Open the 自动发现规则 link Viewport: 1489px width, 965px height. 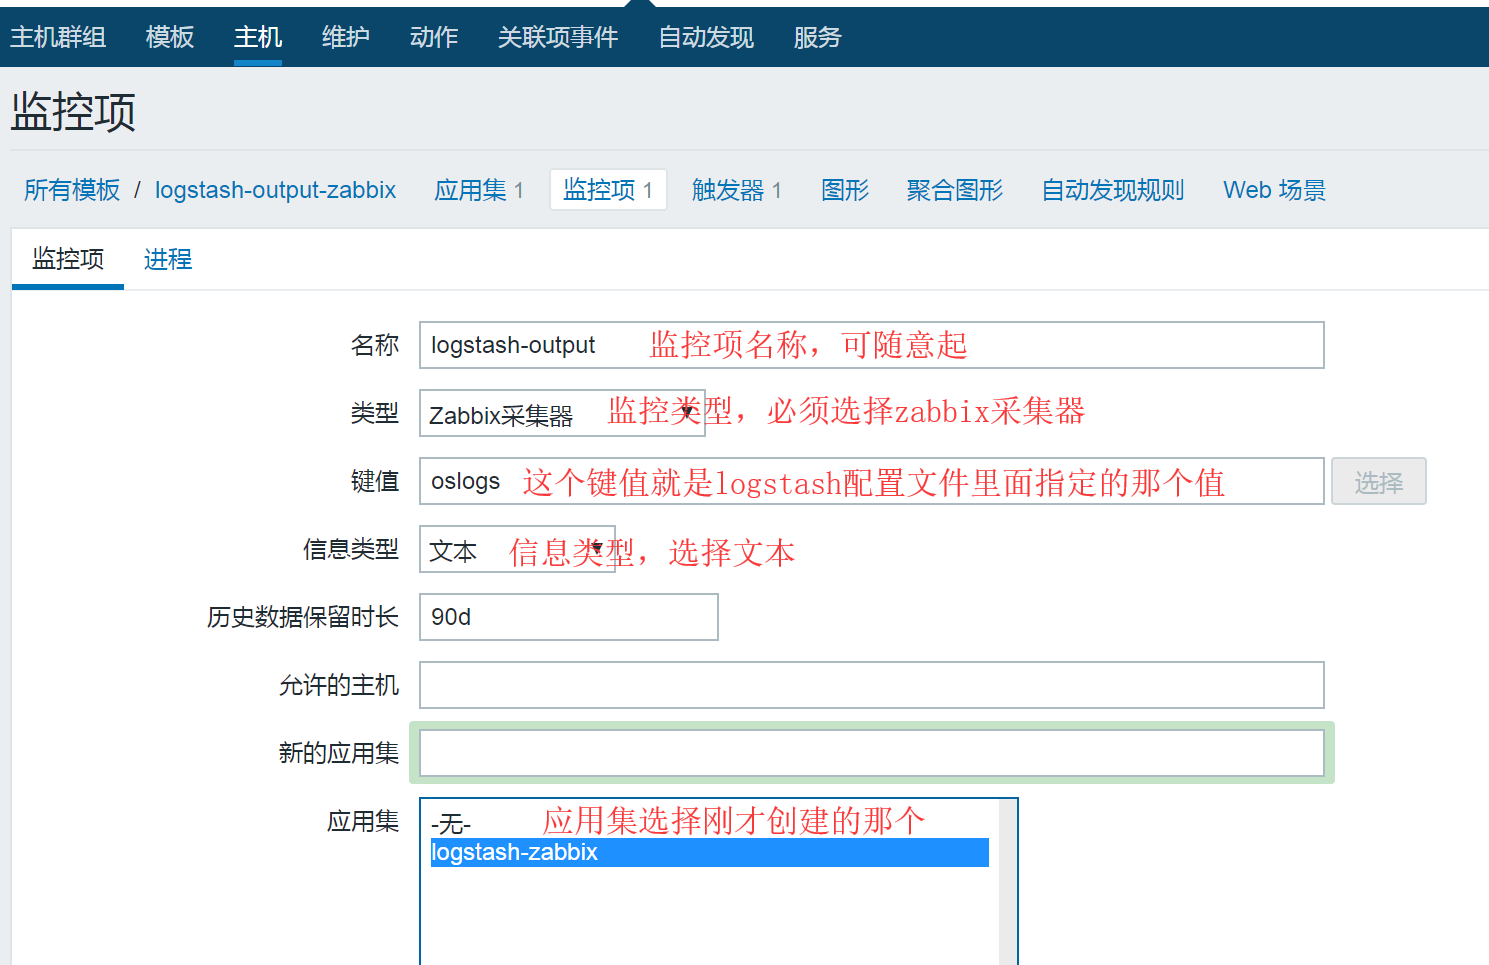pyautogui.click(x=1113, y=190)
